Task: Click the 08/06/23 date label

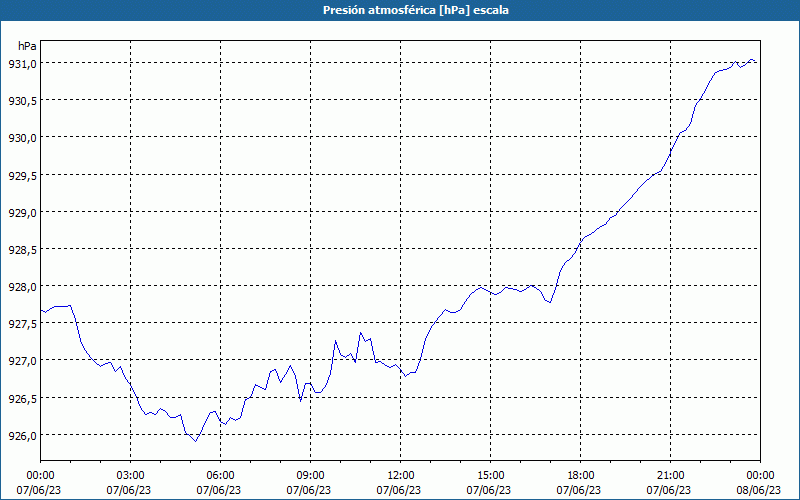Action: [759, 490]
